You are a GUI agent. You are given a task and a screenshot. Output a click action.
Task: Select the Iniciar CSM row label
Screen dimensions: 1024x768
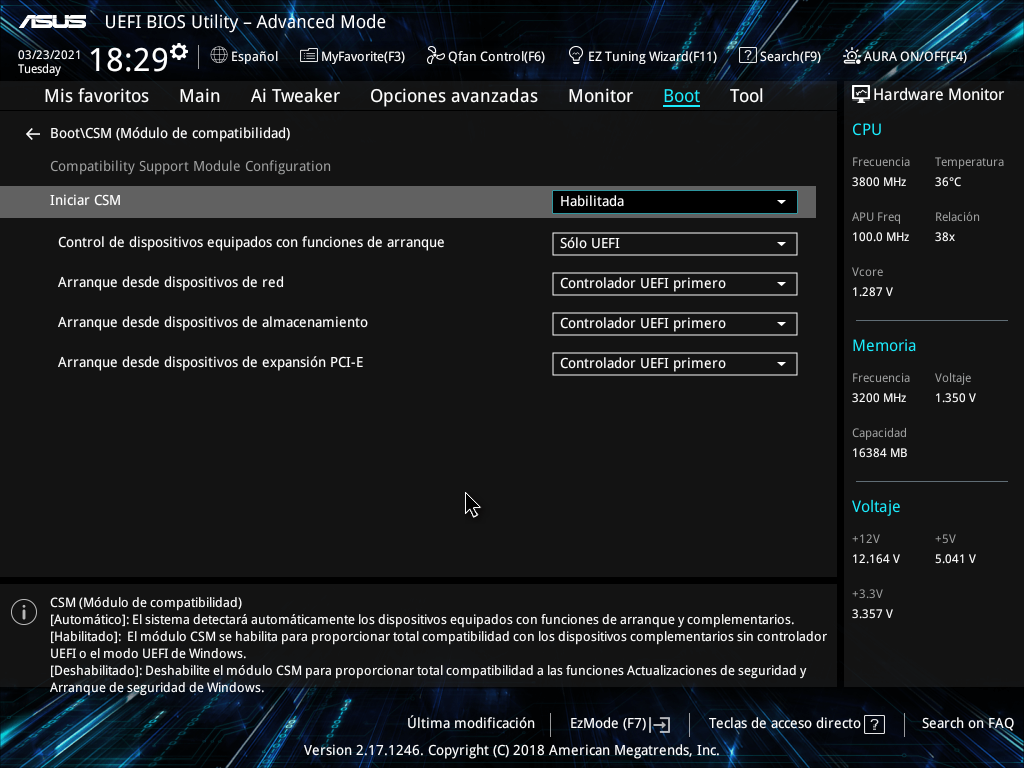(x=86, y=200)
